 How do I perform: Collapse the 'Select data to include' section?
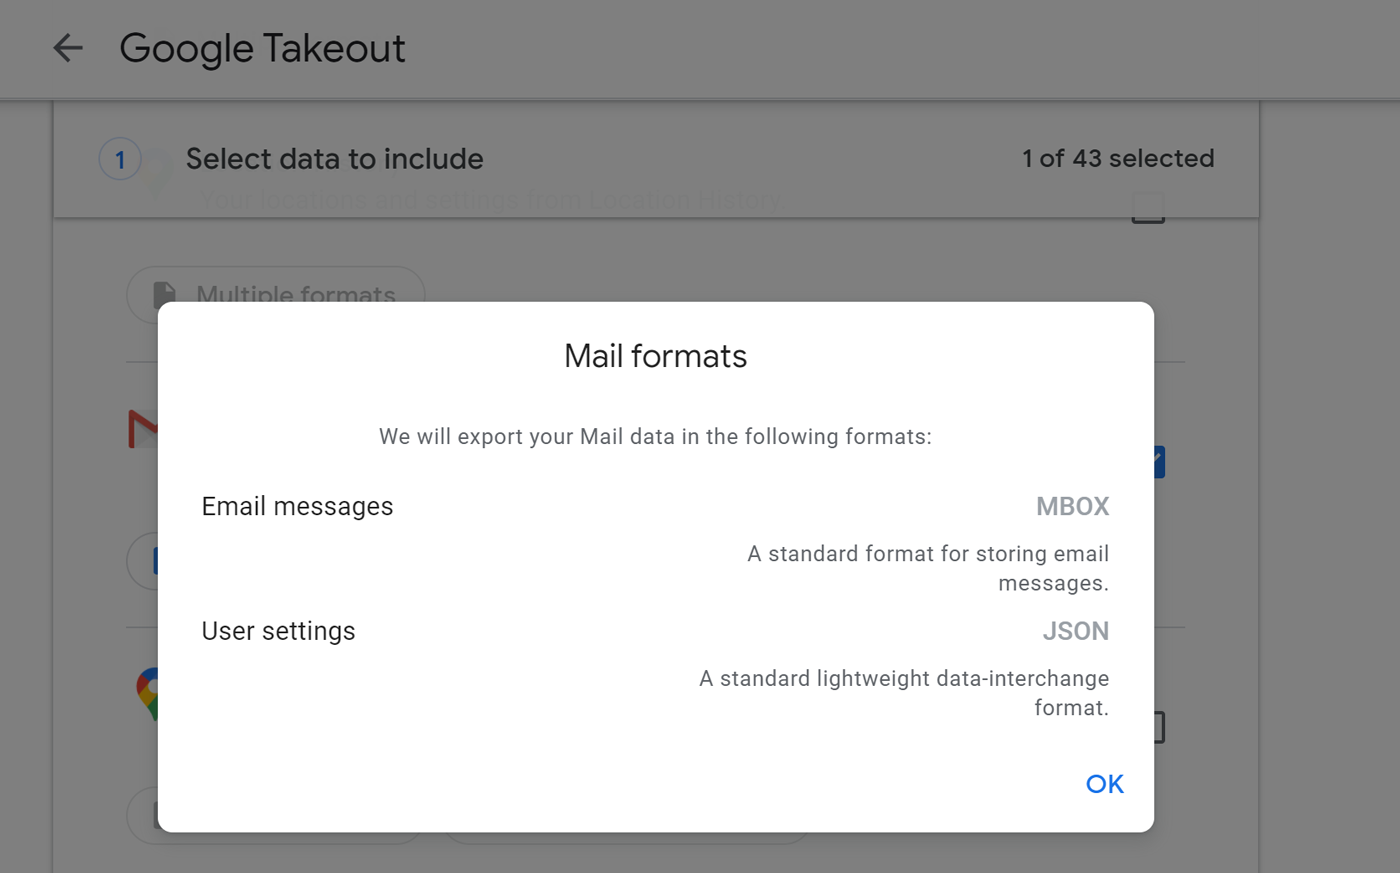[334, 159]
